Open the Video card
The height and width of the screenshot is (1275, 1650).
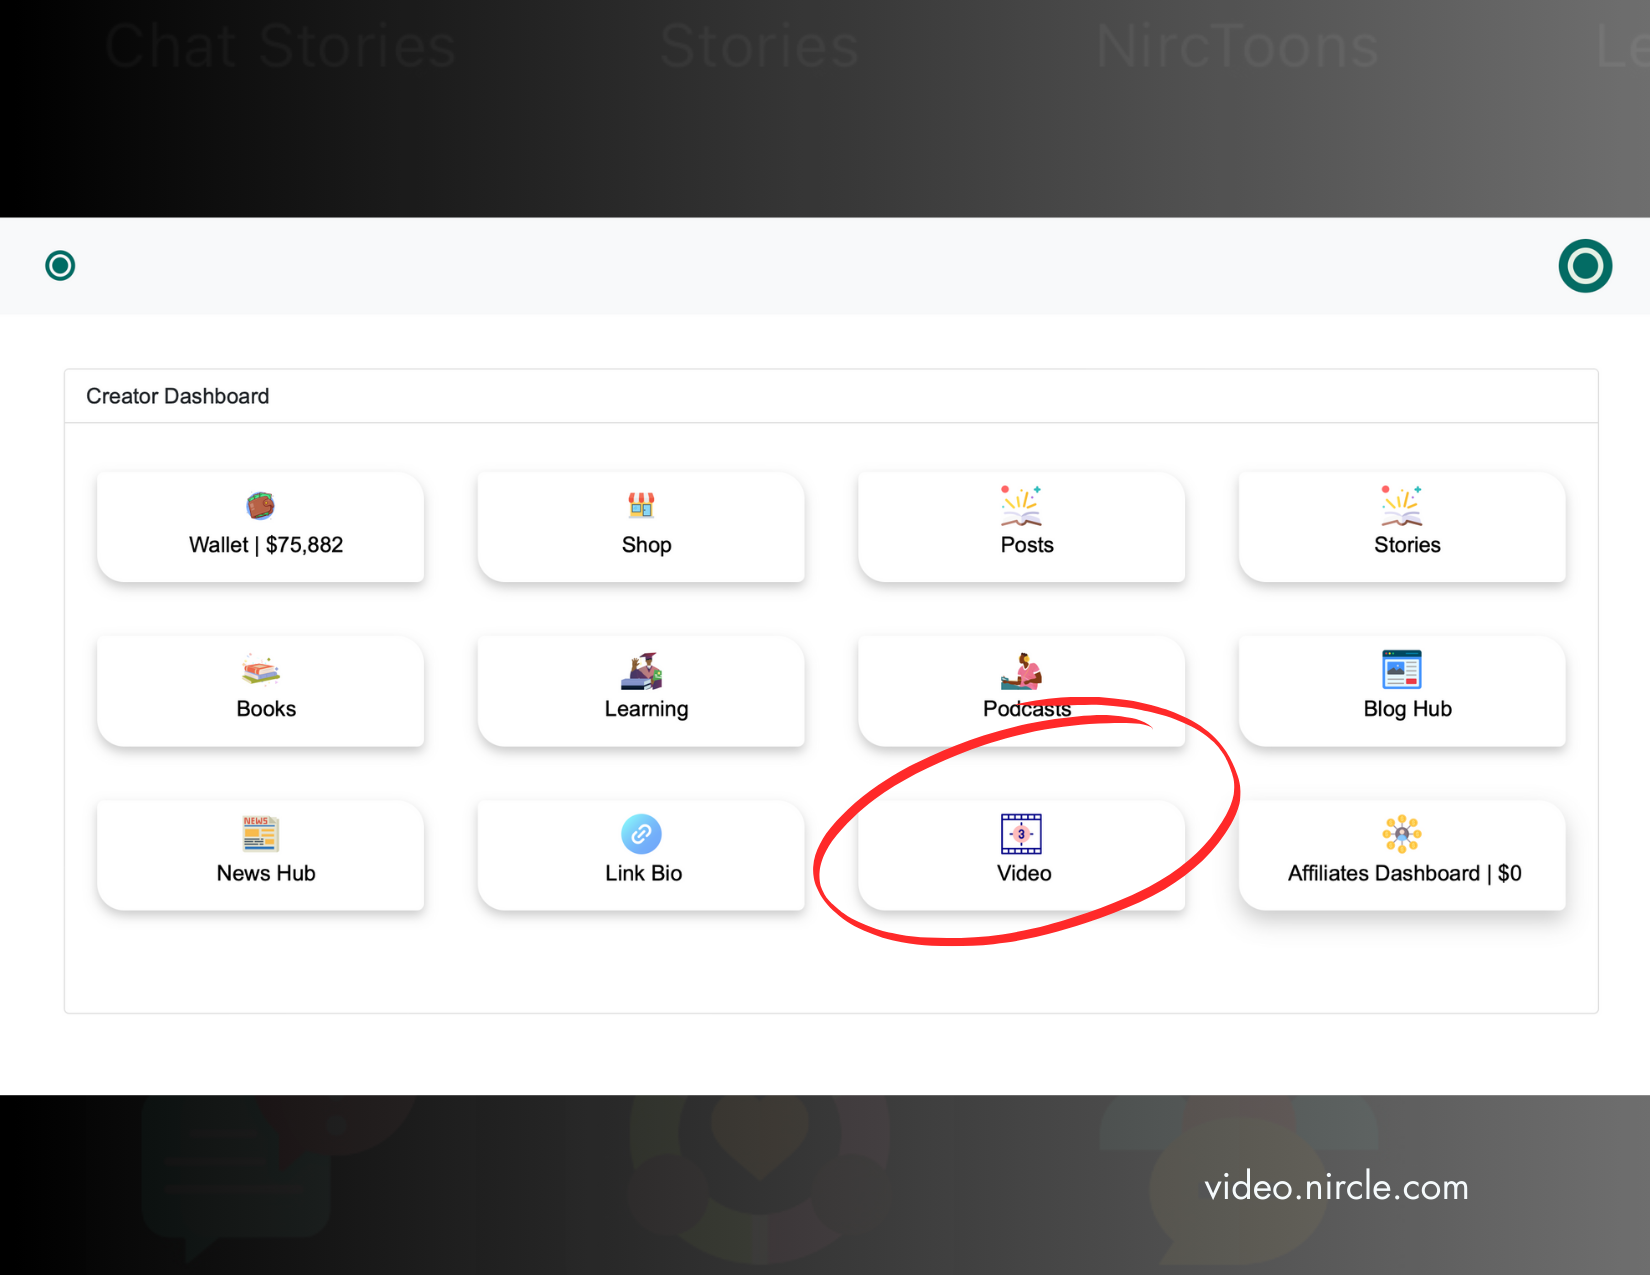pos(1021,855)
